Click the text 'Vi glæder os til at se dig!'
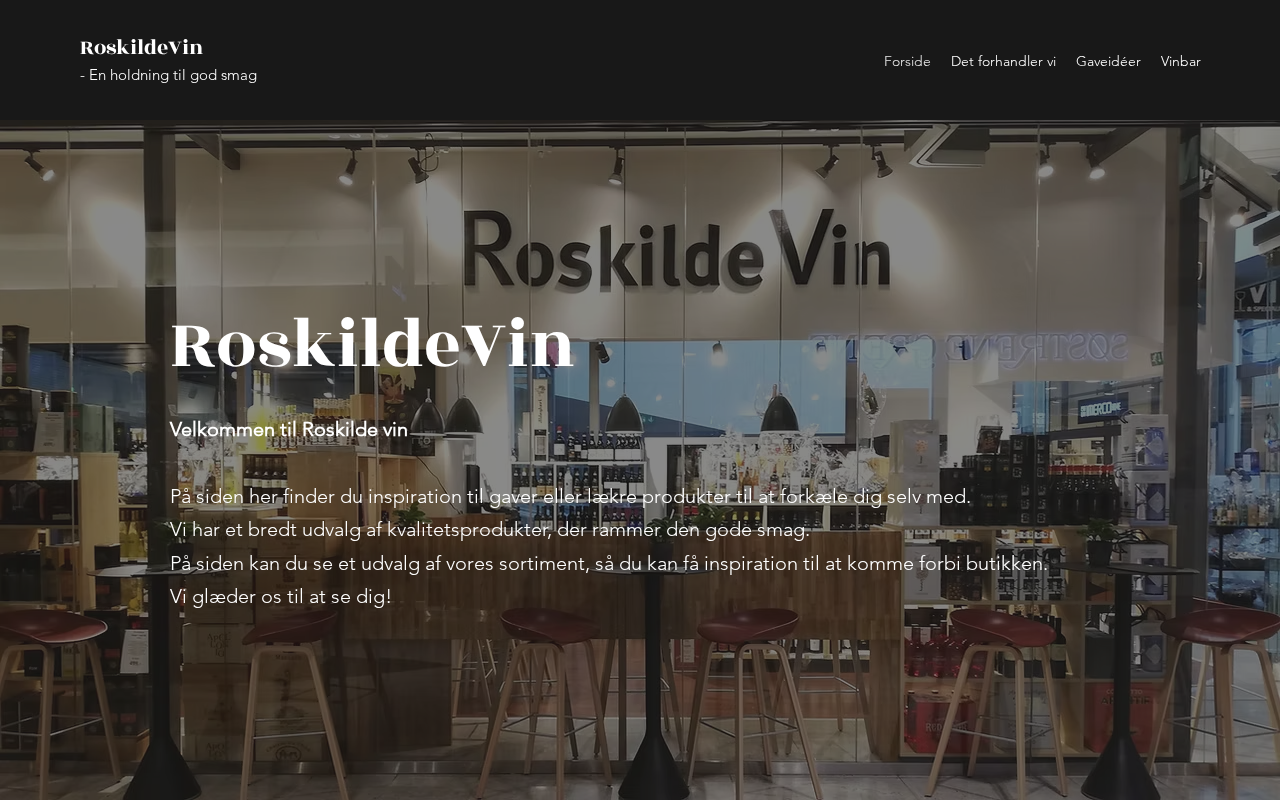 coord(281,597)
